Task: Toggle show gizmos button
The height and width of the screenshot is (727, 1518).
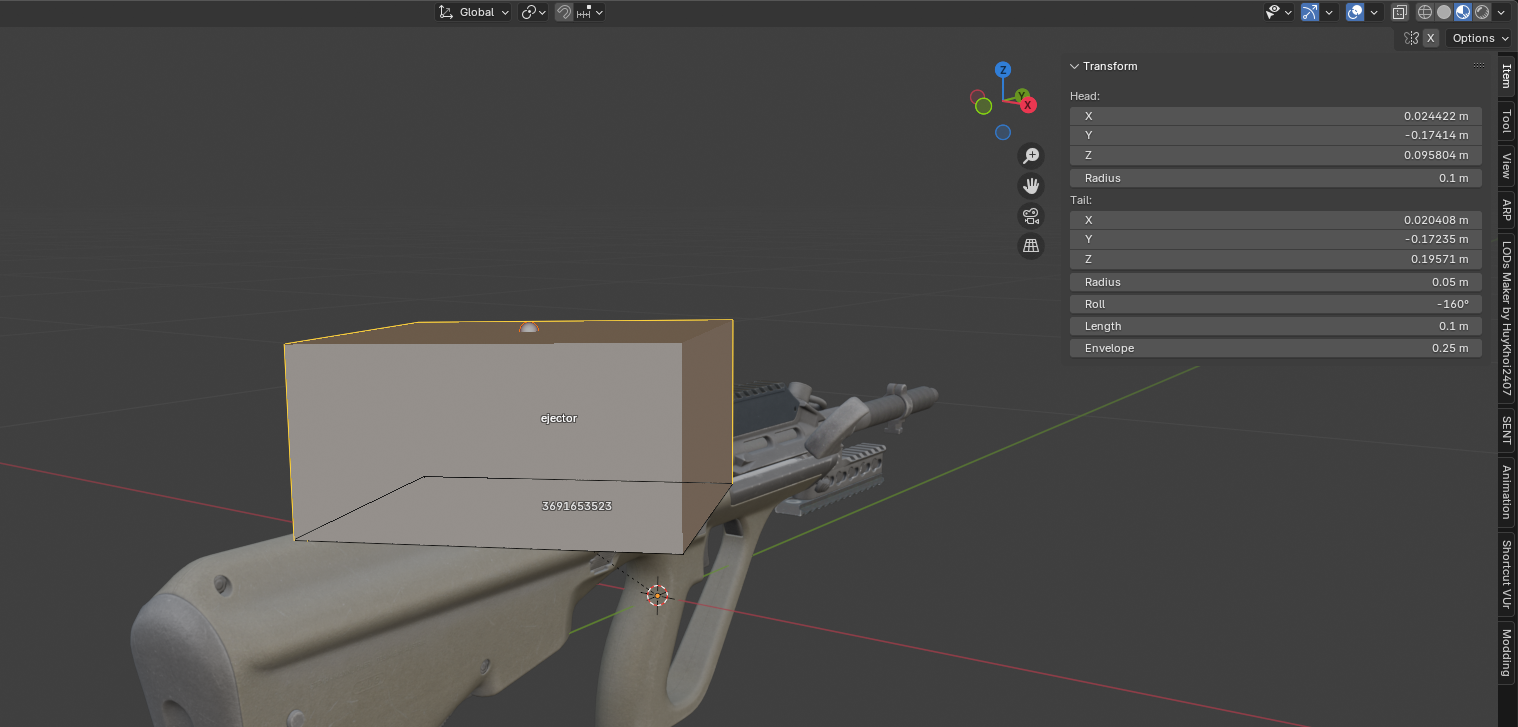Action: pos(1310,12)
